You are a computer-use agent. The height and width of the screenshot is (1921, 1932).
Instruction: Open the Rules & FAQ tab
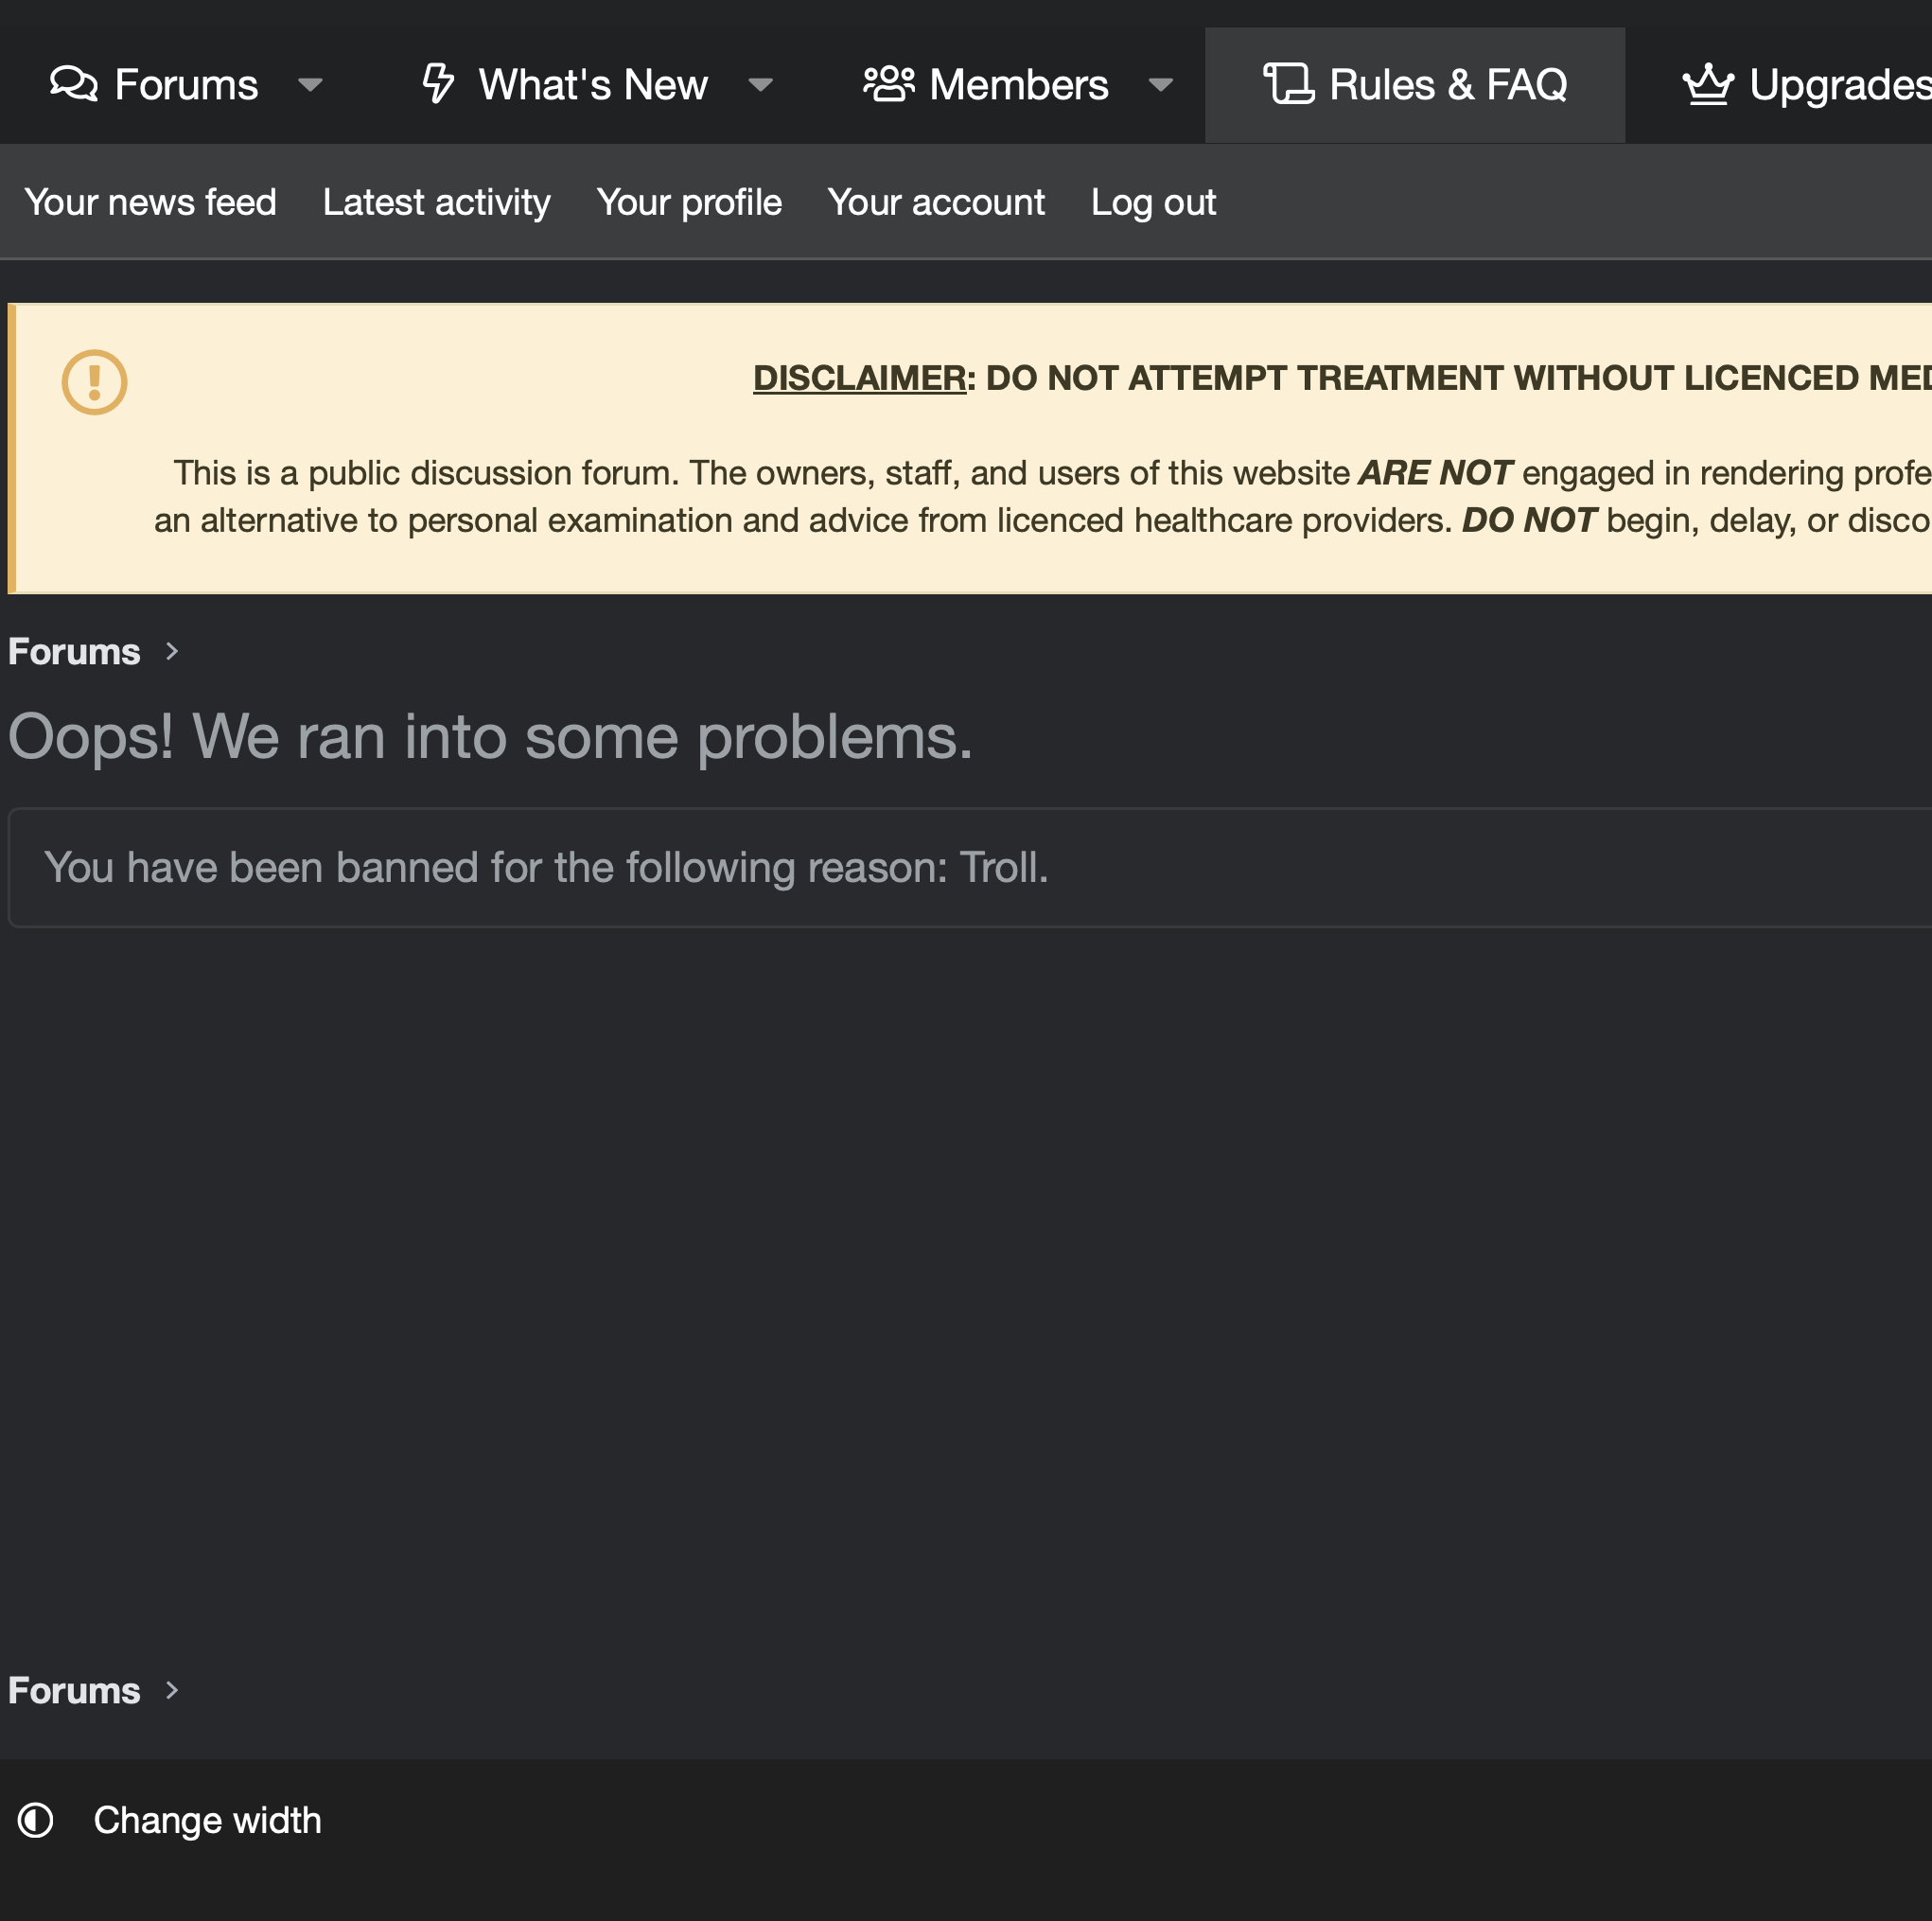coord(1415,85)
